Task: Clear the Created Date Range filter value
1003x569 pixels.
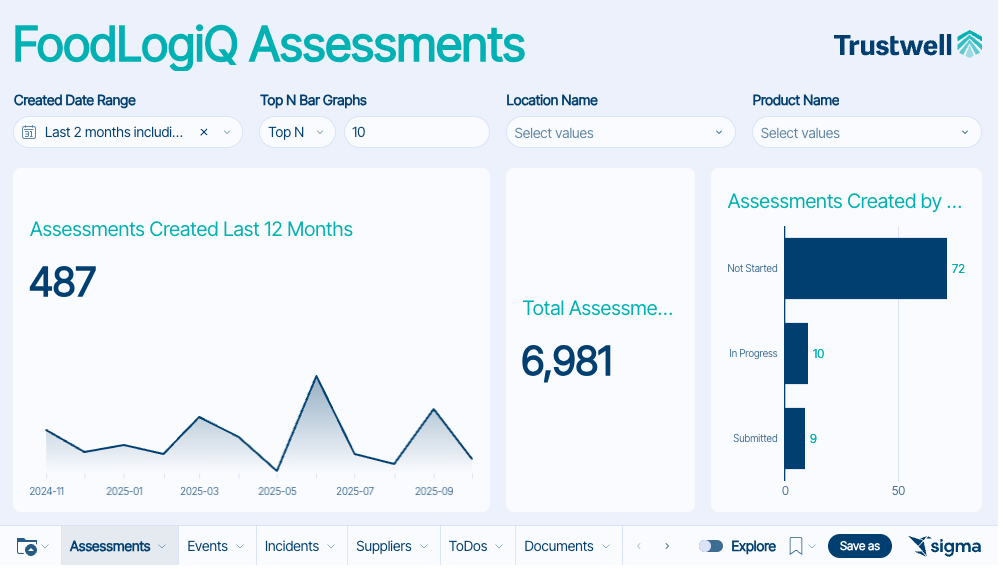Action: [204, 132]
